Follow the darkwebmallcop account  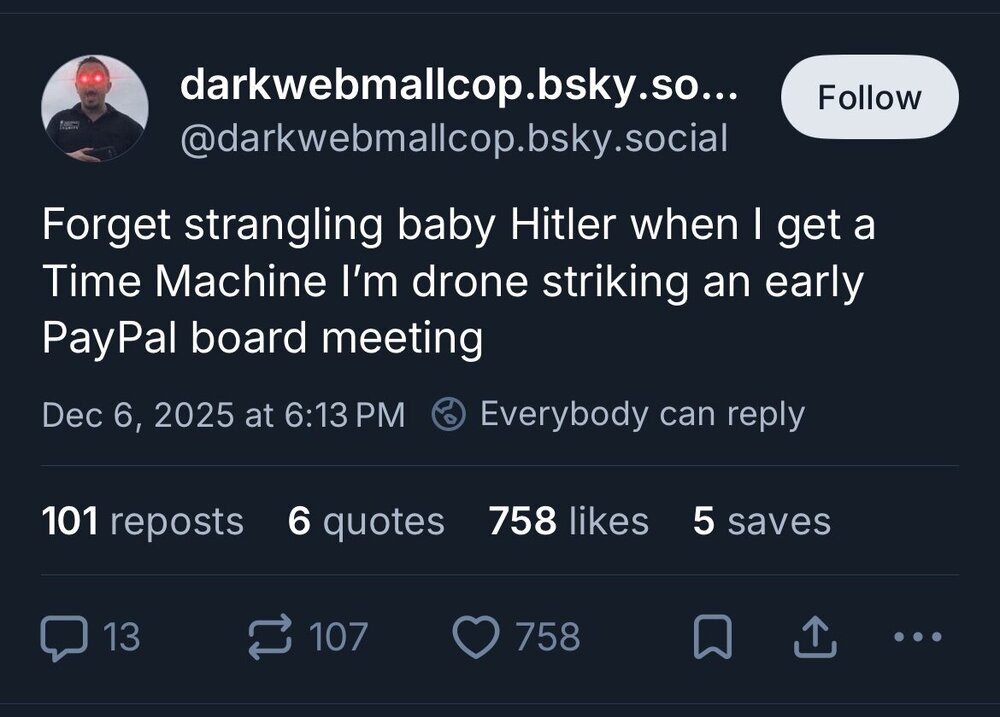869,97
